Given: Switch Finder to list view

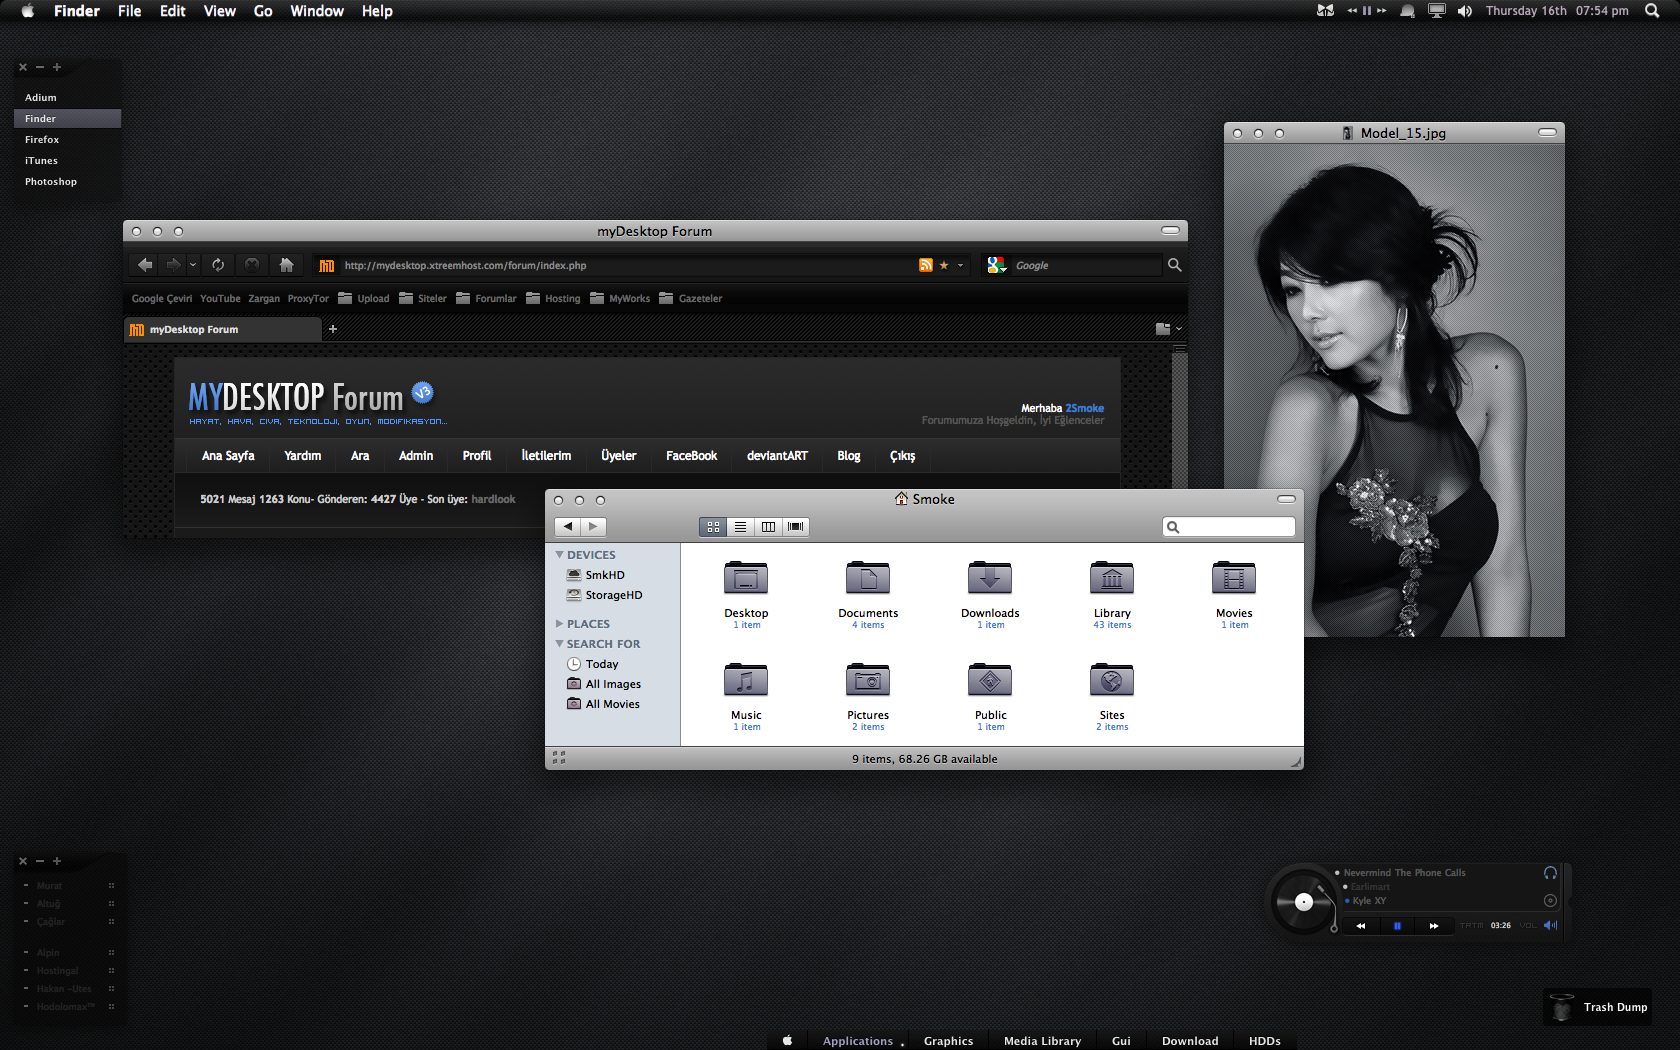Looking at the screenshot, I should tap(740, 526).
